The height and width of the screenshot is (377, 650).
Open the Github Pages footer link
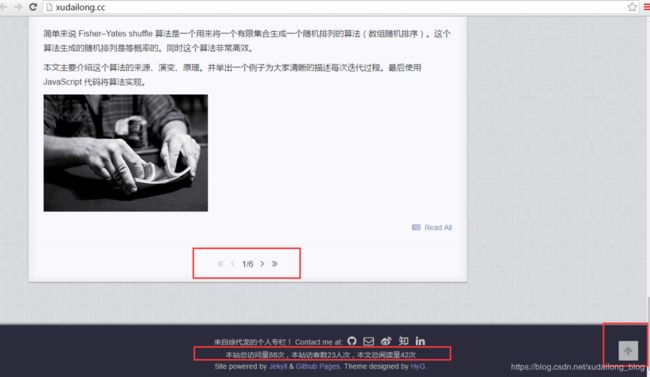(x=318, y=367)
